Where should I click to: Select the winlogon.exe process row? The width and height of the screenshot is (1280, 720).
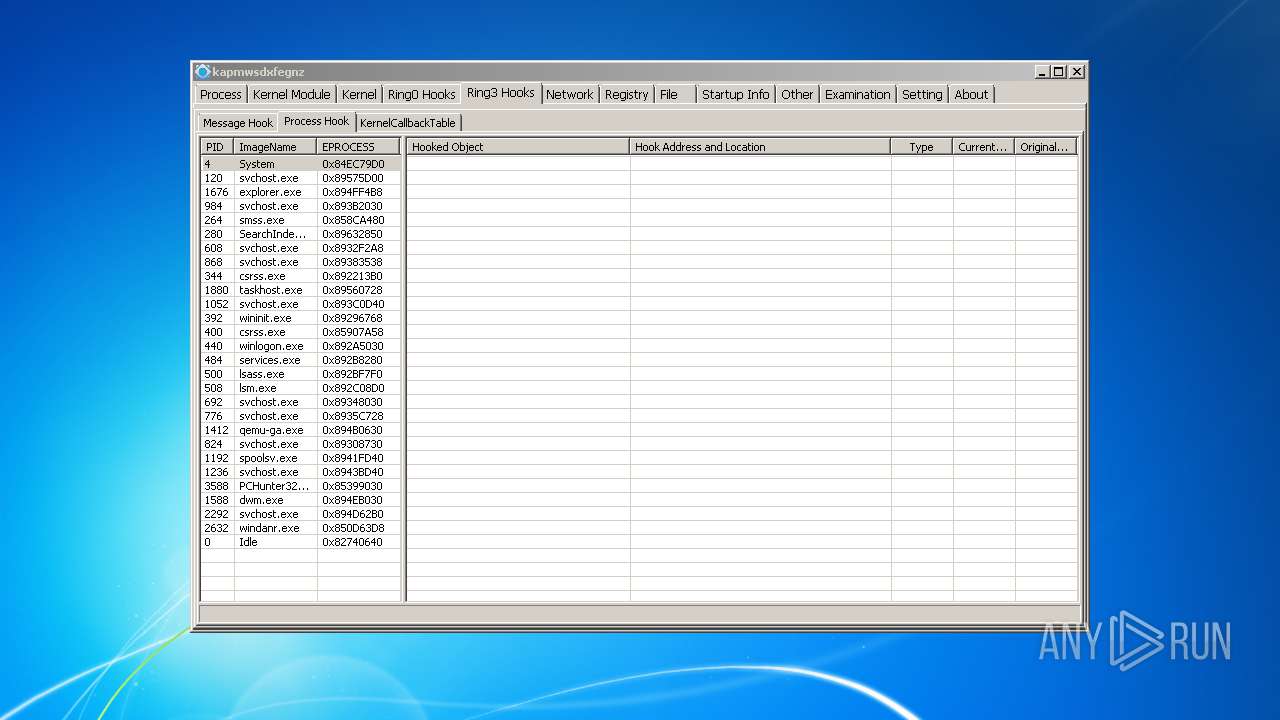[x=300, y=346]
